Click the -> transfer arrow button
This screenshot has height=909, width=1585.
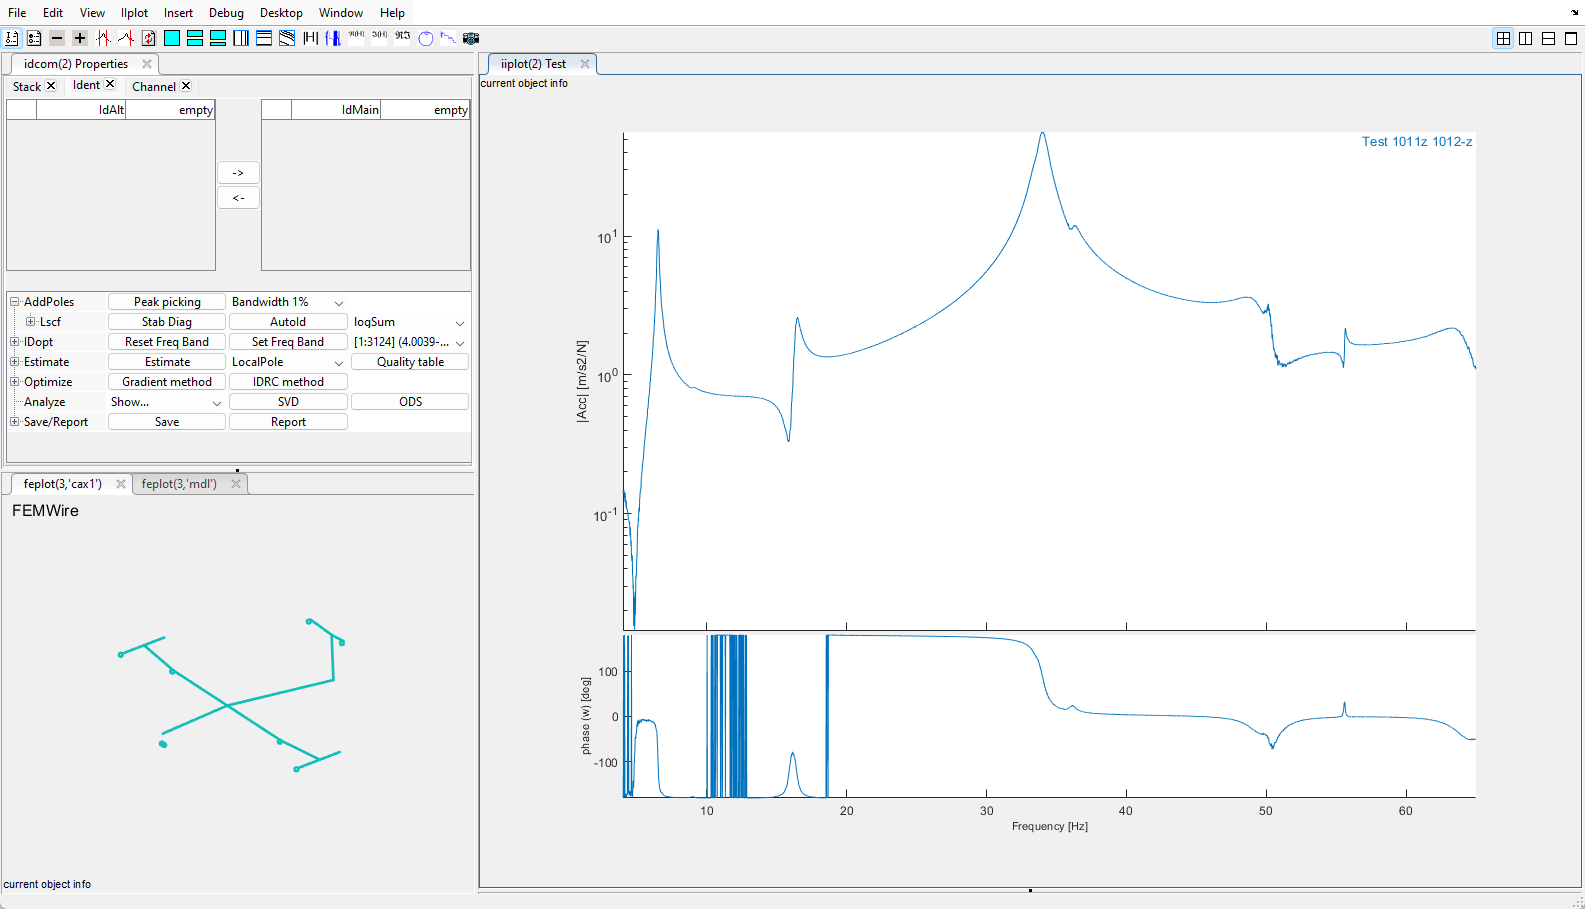point(238,173)
